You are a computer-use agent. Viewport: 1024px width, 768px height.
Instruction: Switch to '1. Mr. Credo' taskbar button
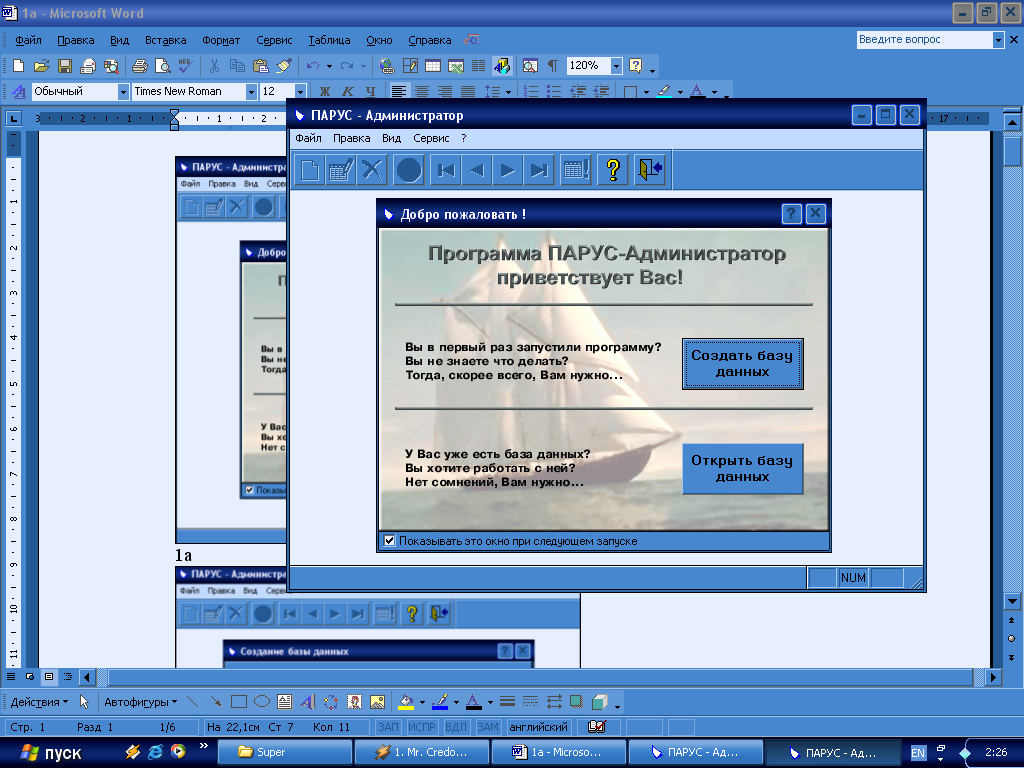click(x=422, y=752)
